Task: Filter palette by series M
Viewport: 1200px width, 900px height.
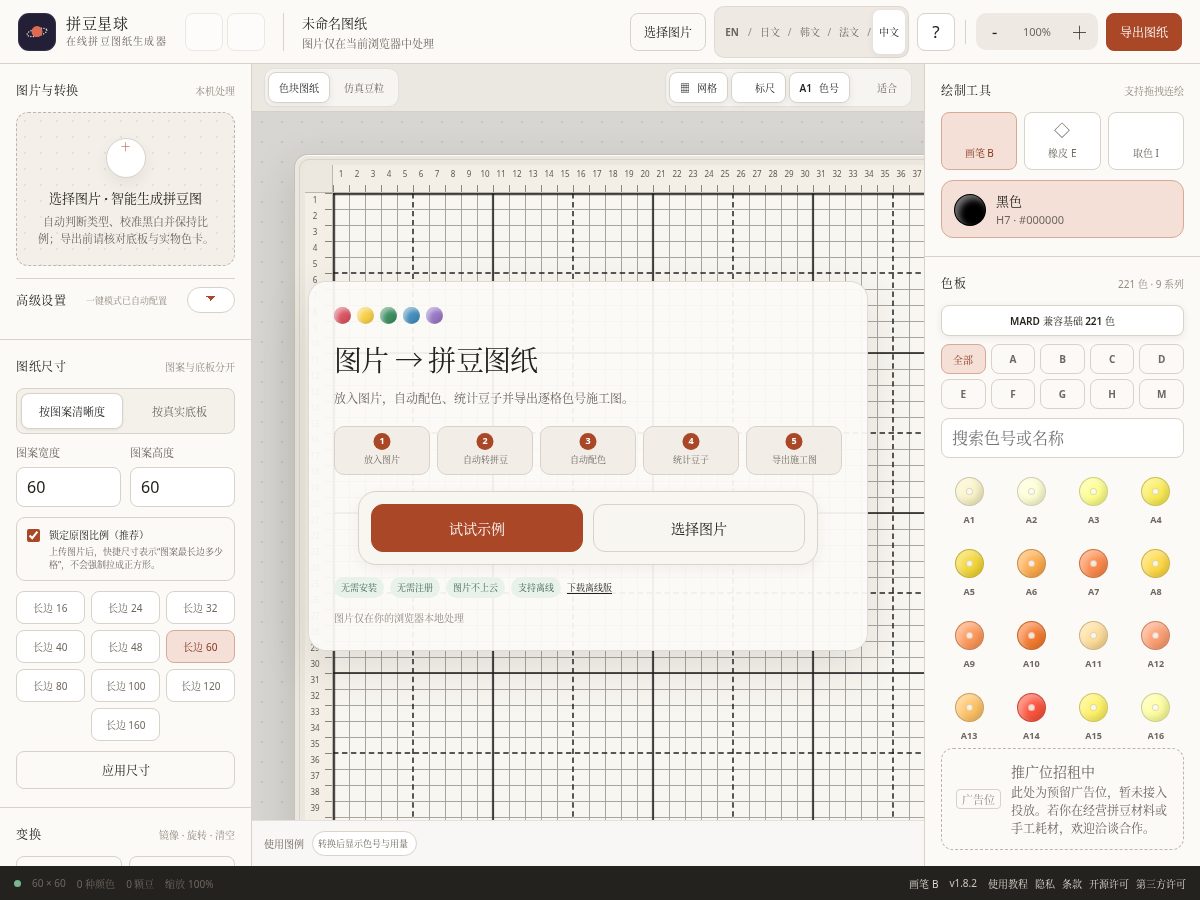Action: click(1161, 394)
